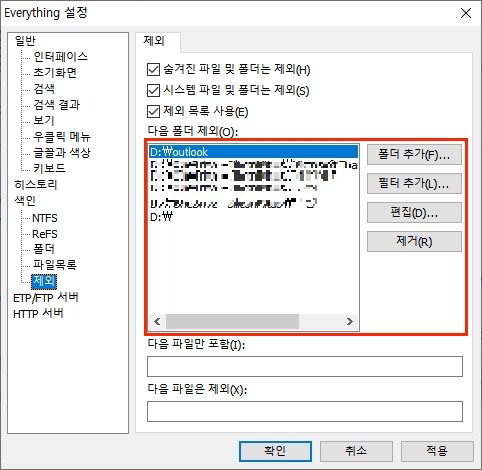Click left arrow of list scrollbar
Image resolution: width=482 pixels, height=470 pixels.
[x=157, y=321]
